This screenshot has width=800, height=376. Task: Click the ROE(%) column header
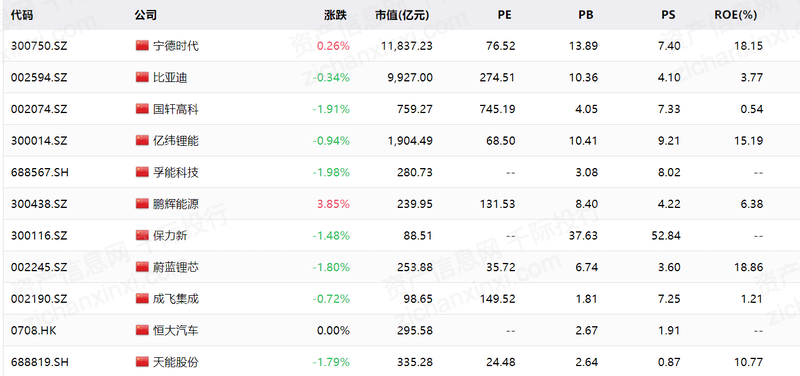pyautogui.click(x=735, y=15)
